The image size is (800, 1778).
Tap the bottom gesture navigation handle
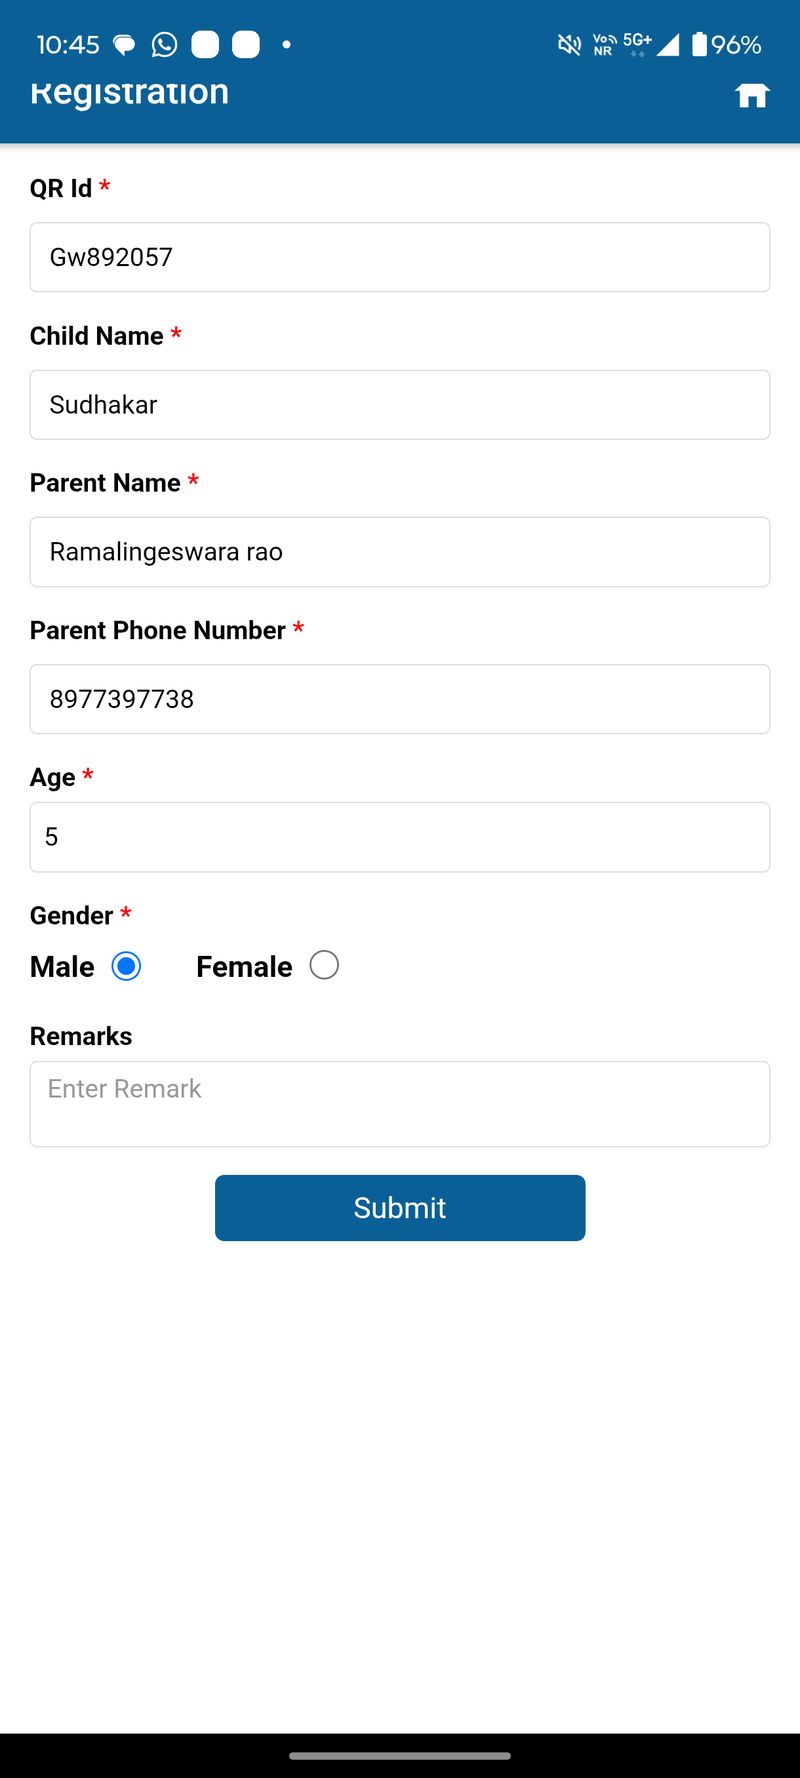click(400, 1755)
